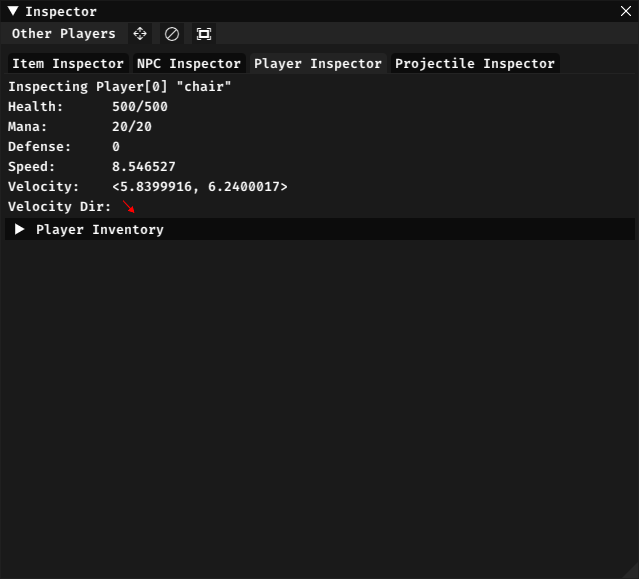Click the Inspector title text
Viewport: 639px width, 579px height.
coord(61,11)
